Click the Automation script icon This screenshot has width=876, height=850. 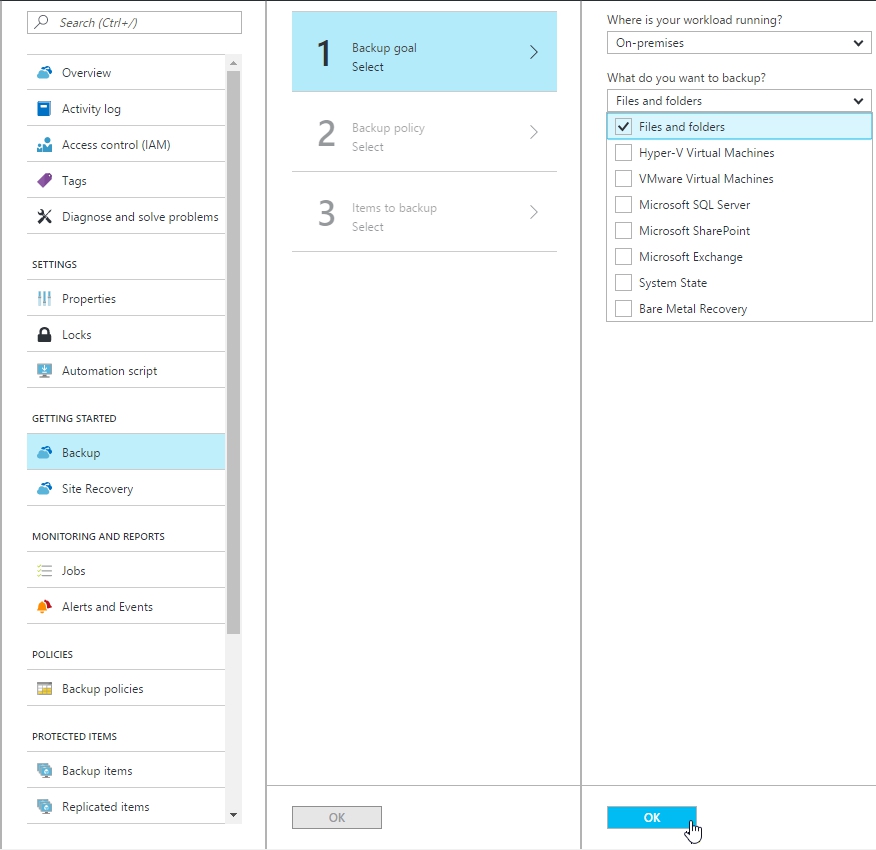(x=44, y=371)
